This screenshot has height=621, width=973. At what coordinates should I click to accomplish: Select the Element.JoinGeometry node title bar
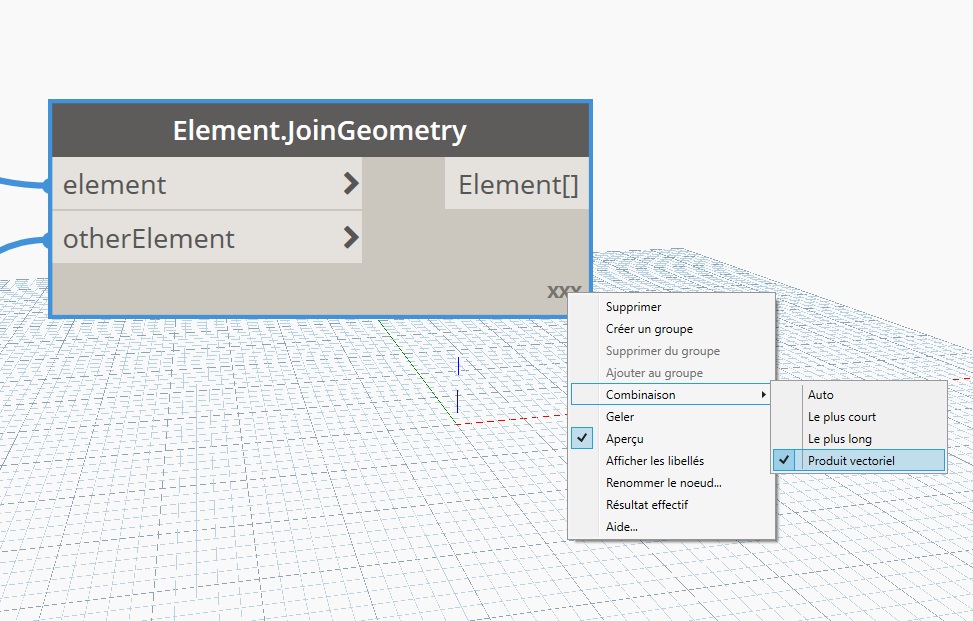(320, 130)
